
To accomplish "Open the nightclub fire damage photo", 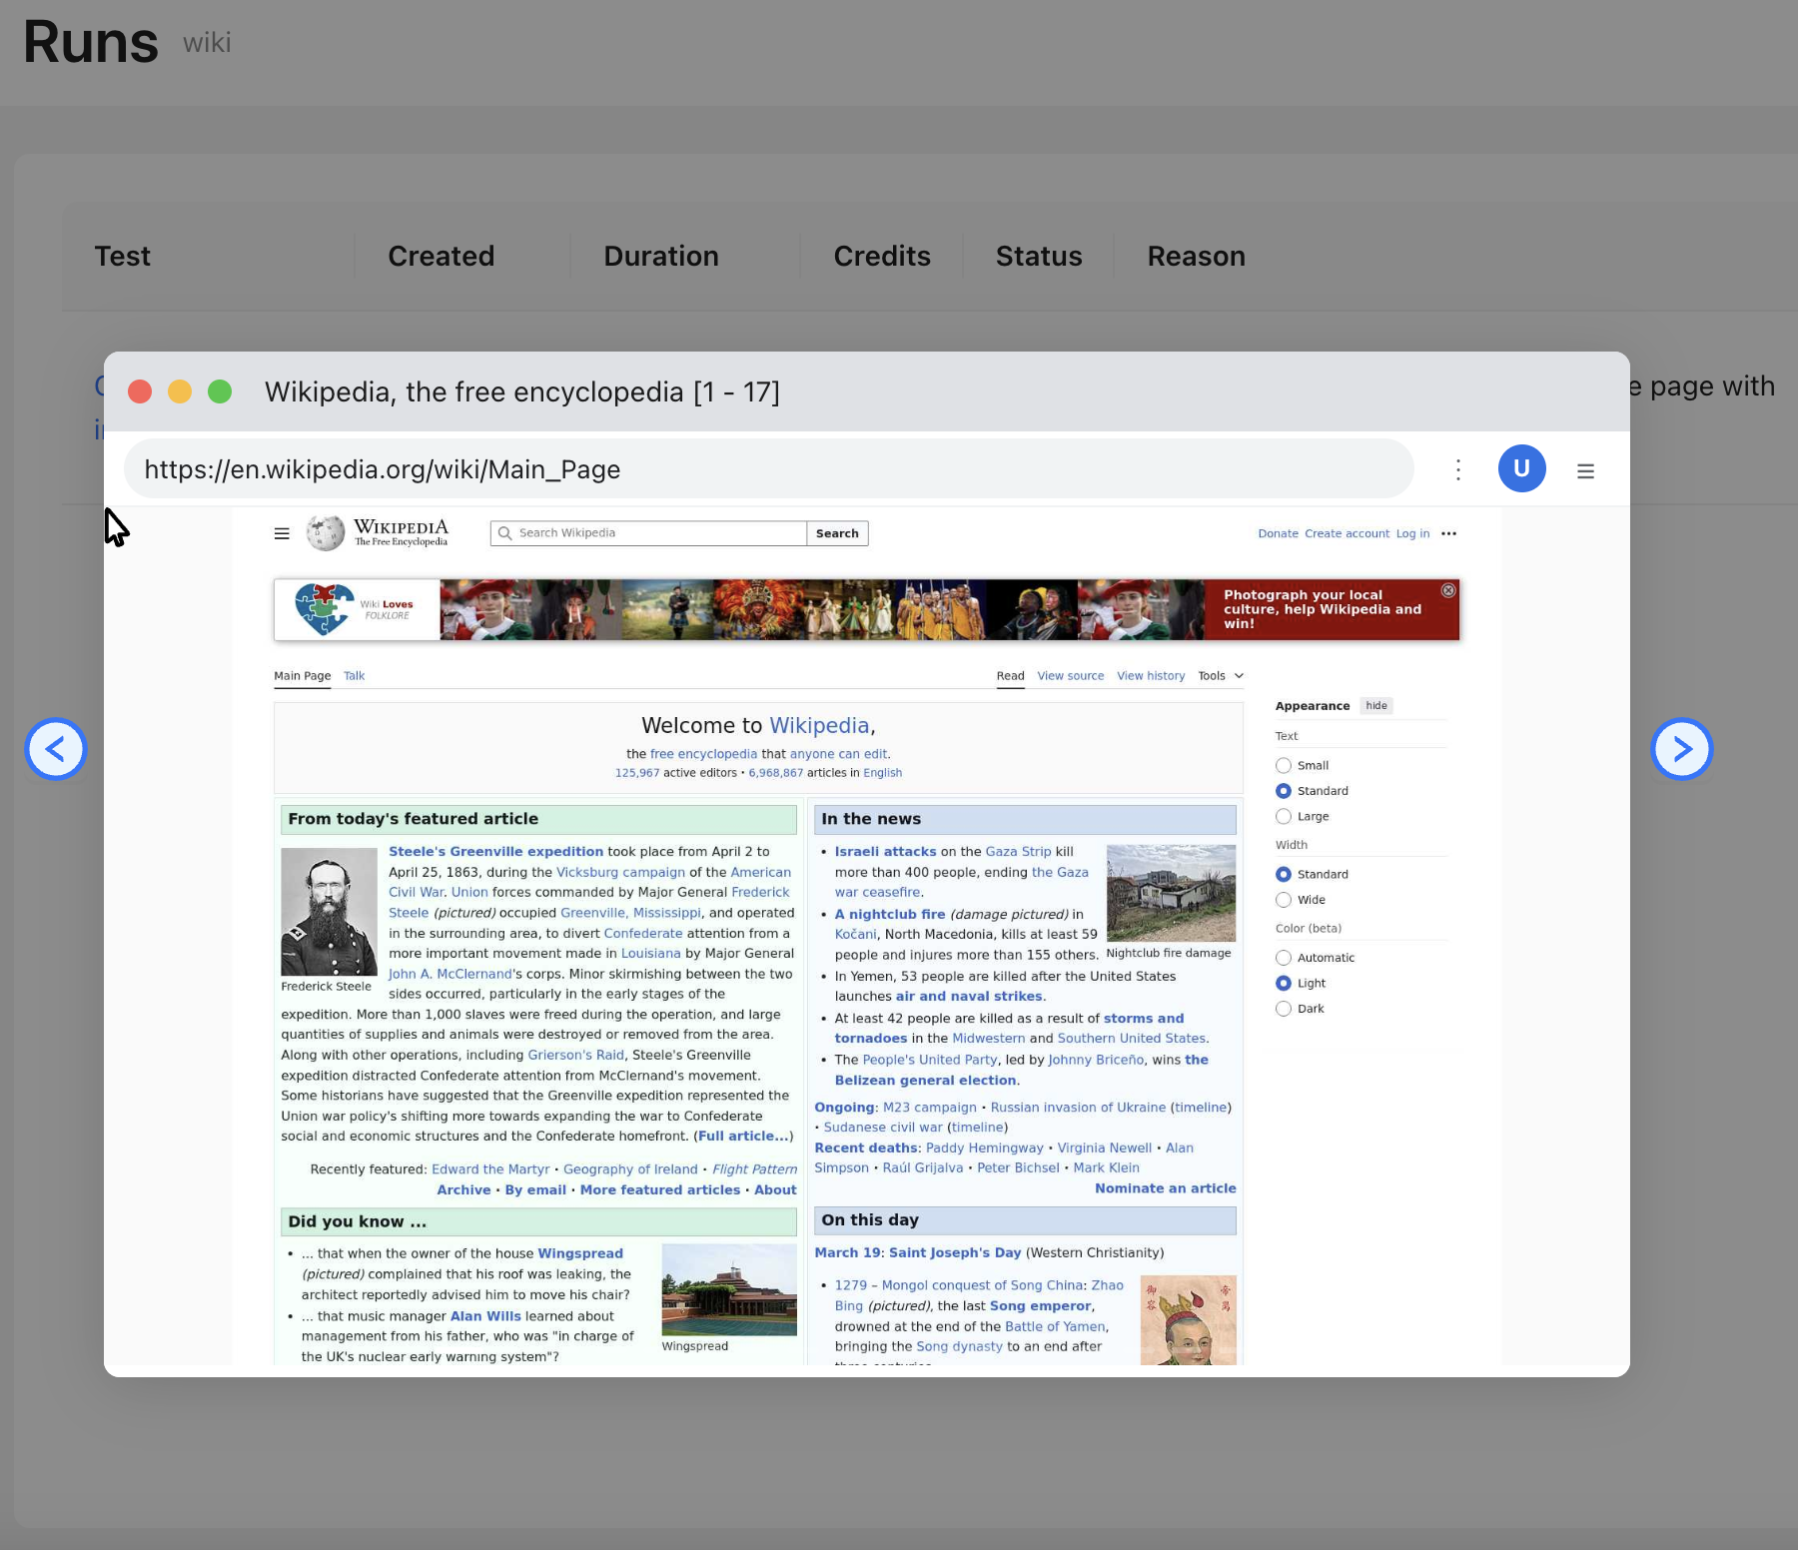I will point(1171,893).
